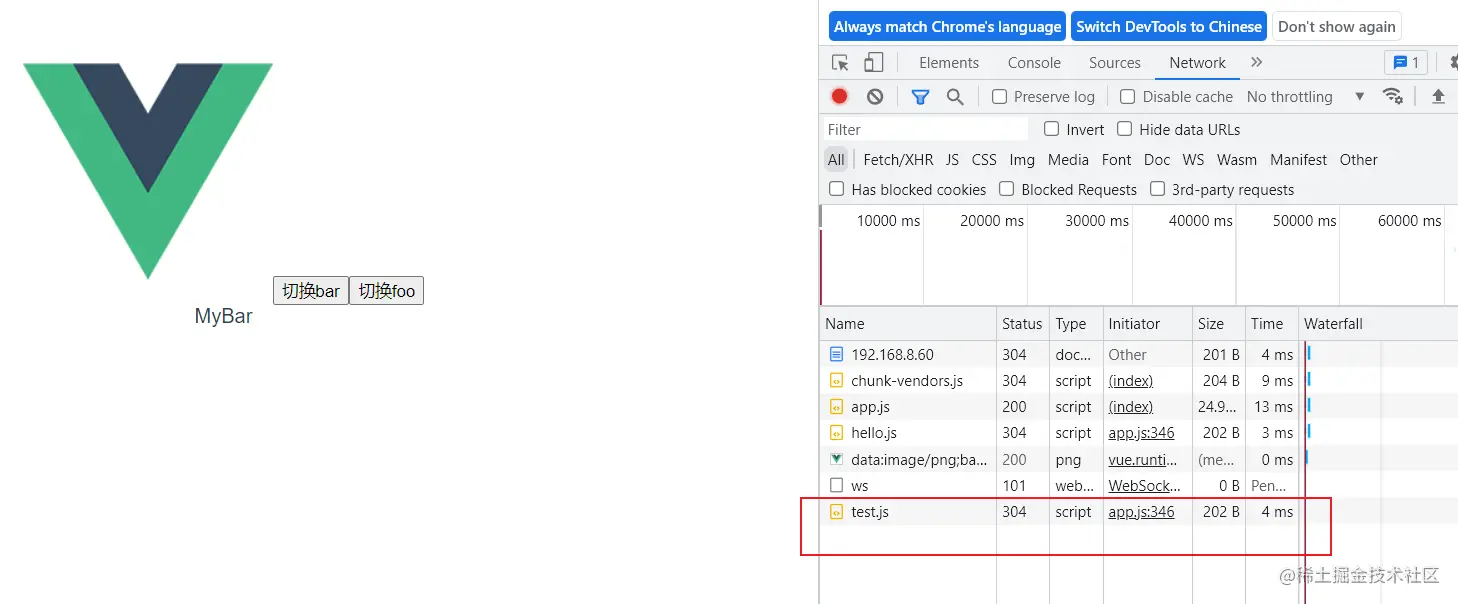
Task: Select the test.js request name
Action: (870, 511)
